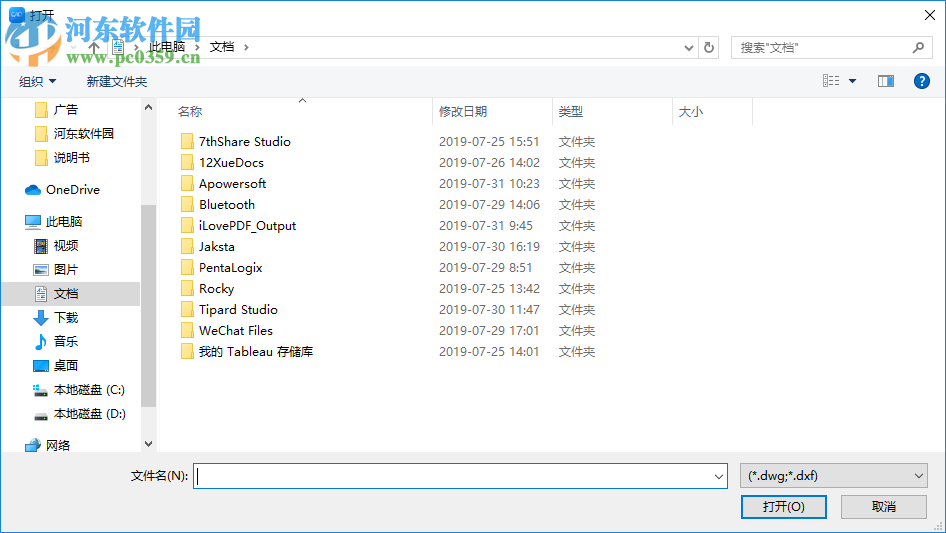
Task: Click sidebar scrollbar down arrow
Action: [148, 444]
